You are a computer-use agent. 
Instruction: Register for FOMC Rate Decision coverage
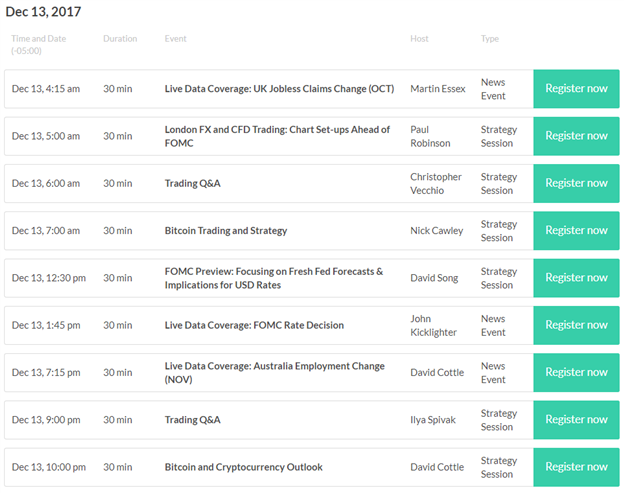[576, 325]
